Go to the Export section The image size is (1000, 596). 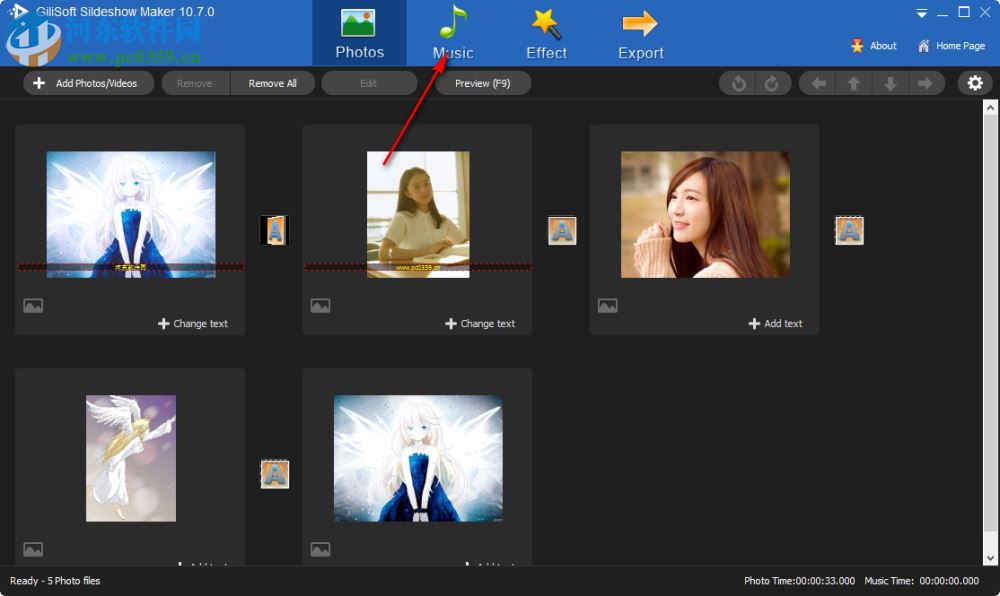pos(640,30)
